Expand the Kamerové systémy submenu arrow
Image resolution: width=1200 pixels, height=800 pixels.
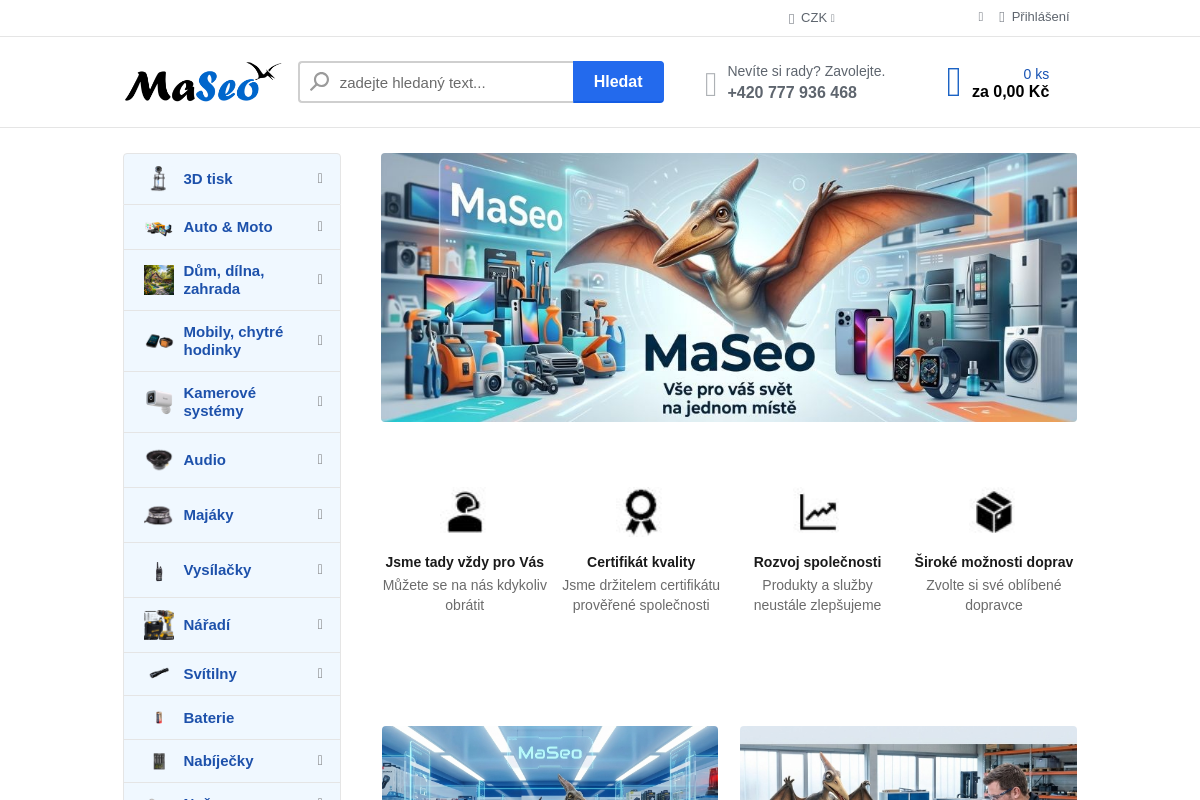tap(320, 401)
